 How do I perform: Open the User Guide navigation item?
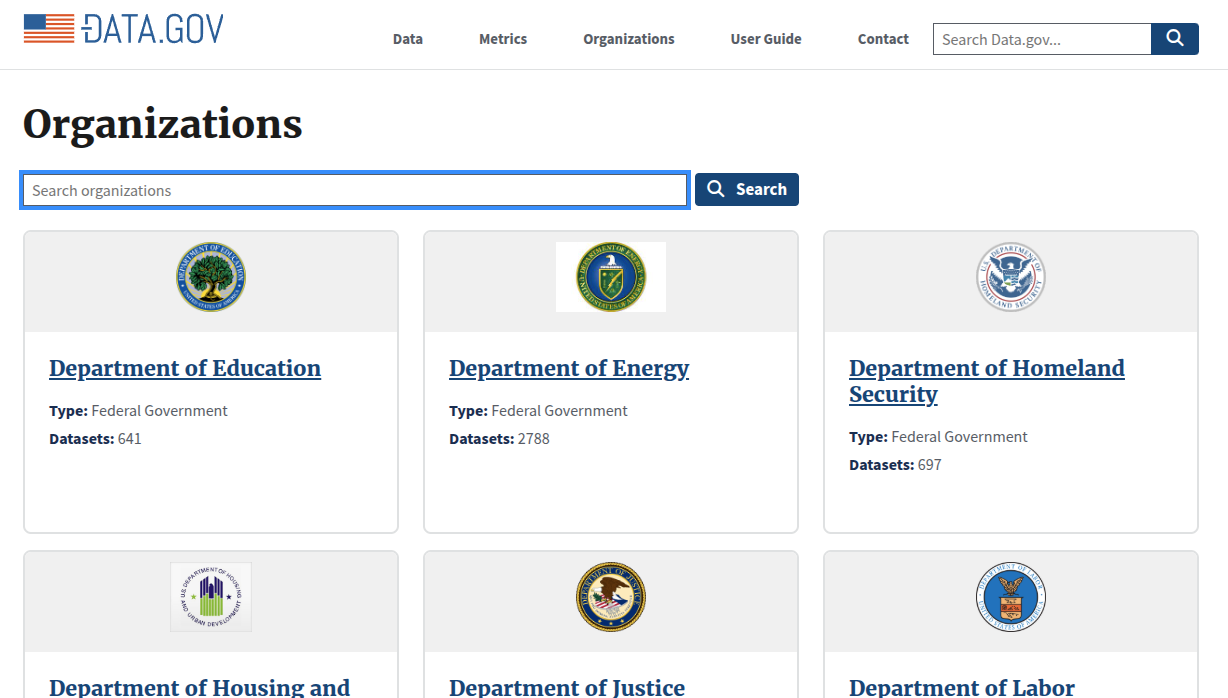tap(765, 39)
